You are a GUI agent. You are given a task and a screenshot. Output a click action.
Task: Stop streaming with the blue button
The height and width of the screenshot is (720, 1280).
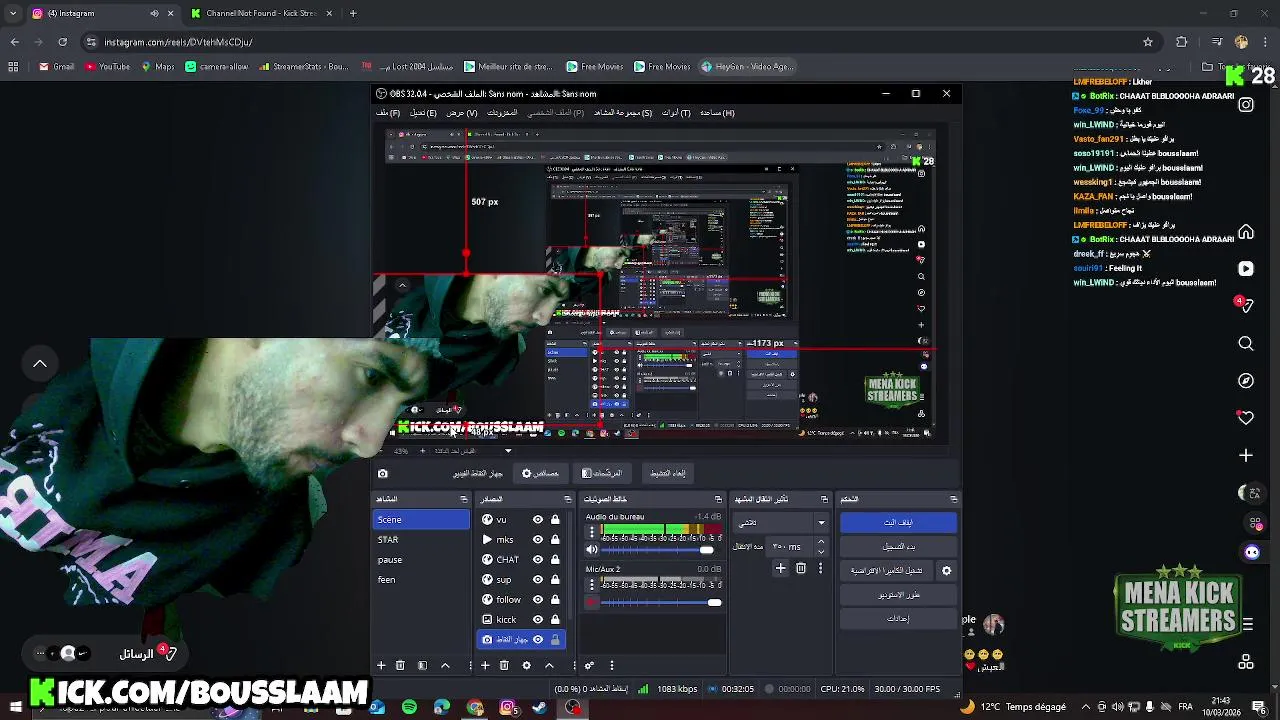(898, 523)
